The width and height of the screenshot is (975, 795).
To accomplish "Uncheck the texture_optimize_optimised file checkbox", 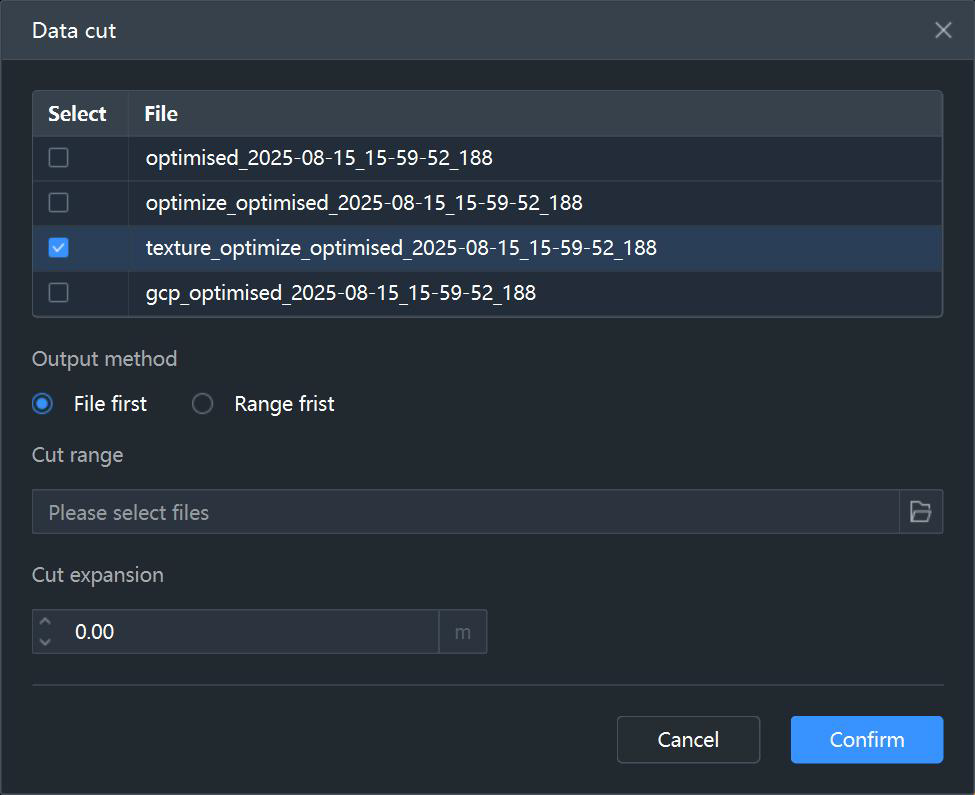I will click(x=58, y=248).
